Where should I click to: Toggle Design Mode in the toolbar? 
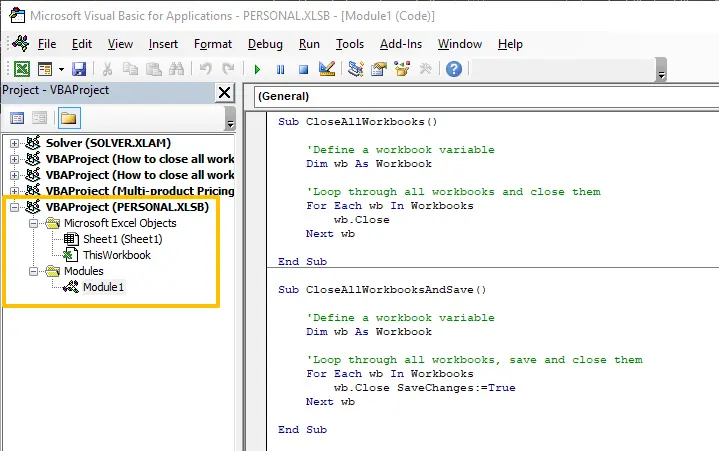point(326,69)
